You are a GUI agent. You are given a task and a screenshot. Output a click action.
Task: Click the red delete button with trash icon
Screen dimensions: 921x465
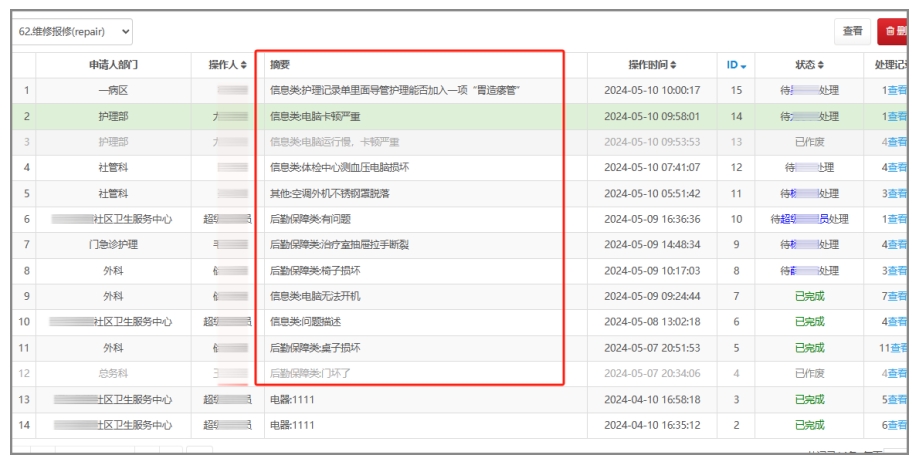pos(895,32)
